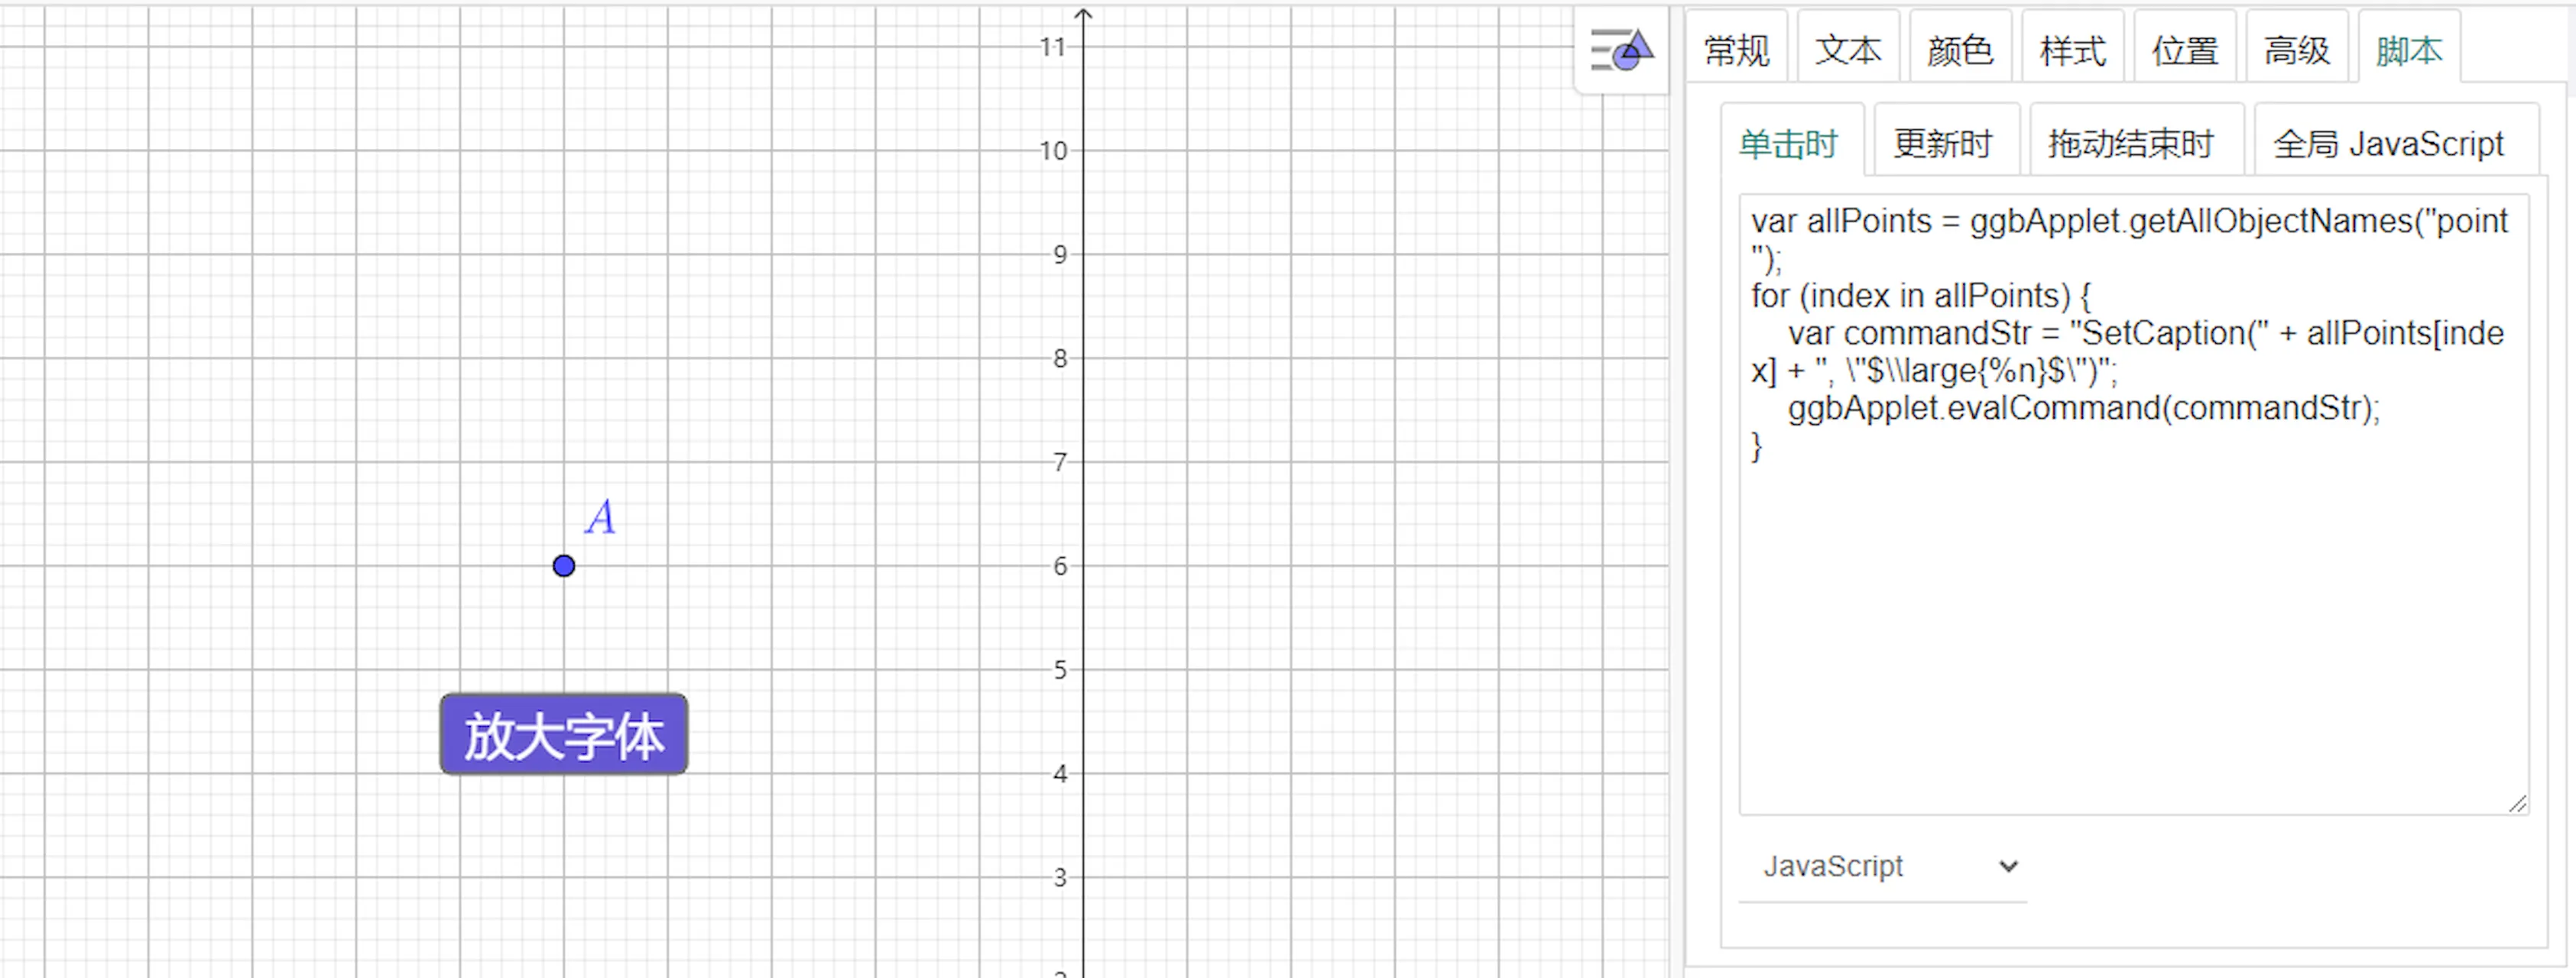Click the y-axis arrow at top
2576x978 pixels.
coord(1083,14)
